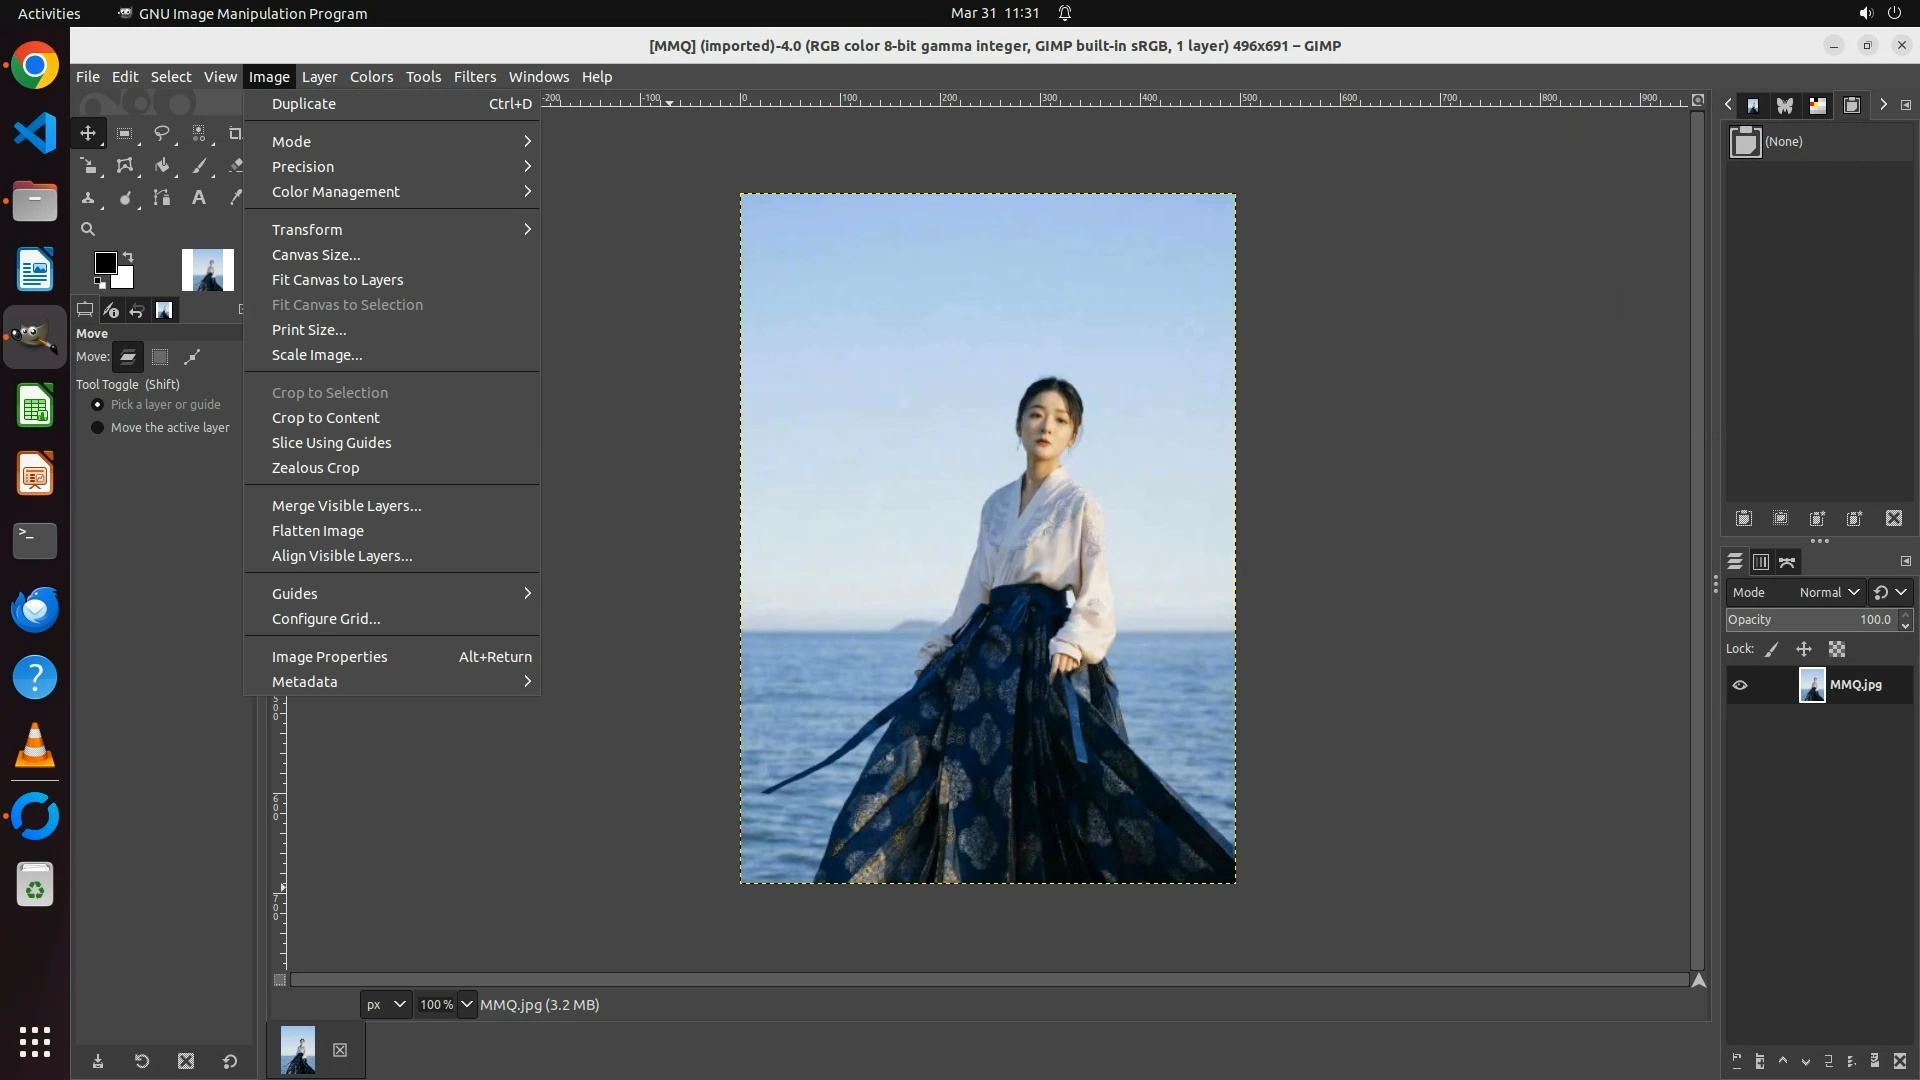Viewport: 1920px width, 1080px height.
Task: Click the swap foreground/background colors arrow
Action: (128, 257)
